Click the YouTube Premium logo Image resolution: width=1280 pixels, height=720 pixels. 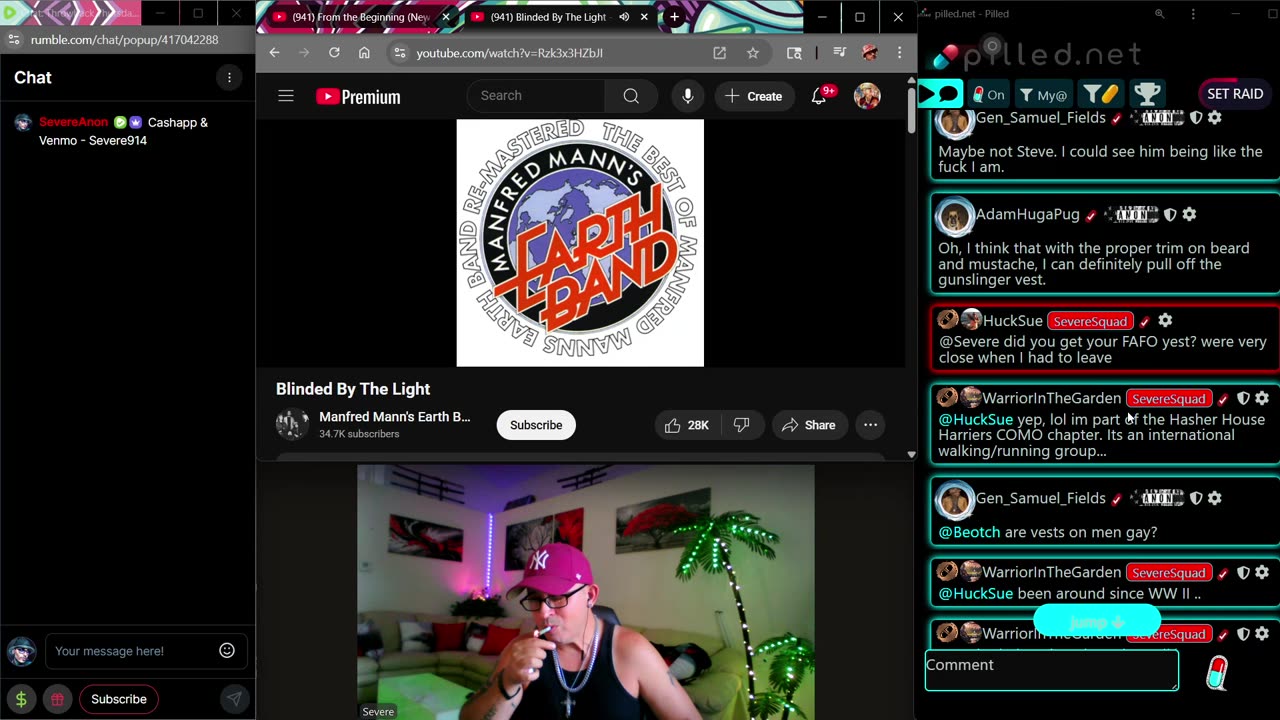point(358,96)
